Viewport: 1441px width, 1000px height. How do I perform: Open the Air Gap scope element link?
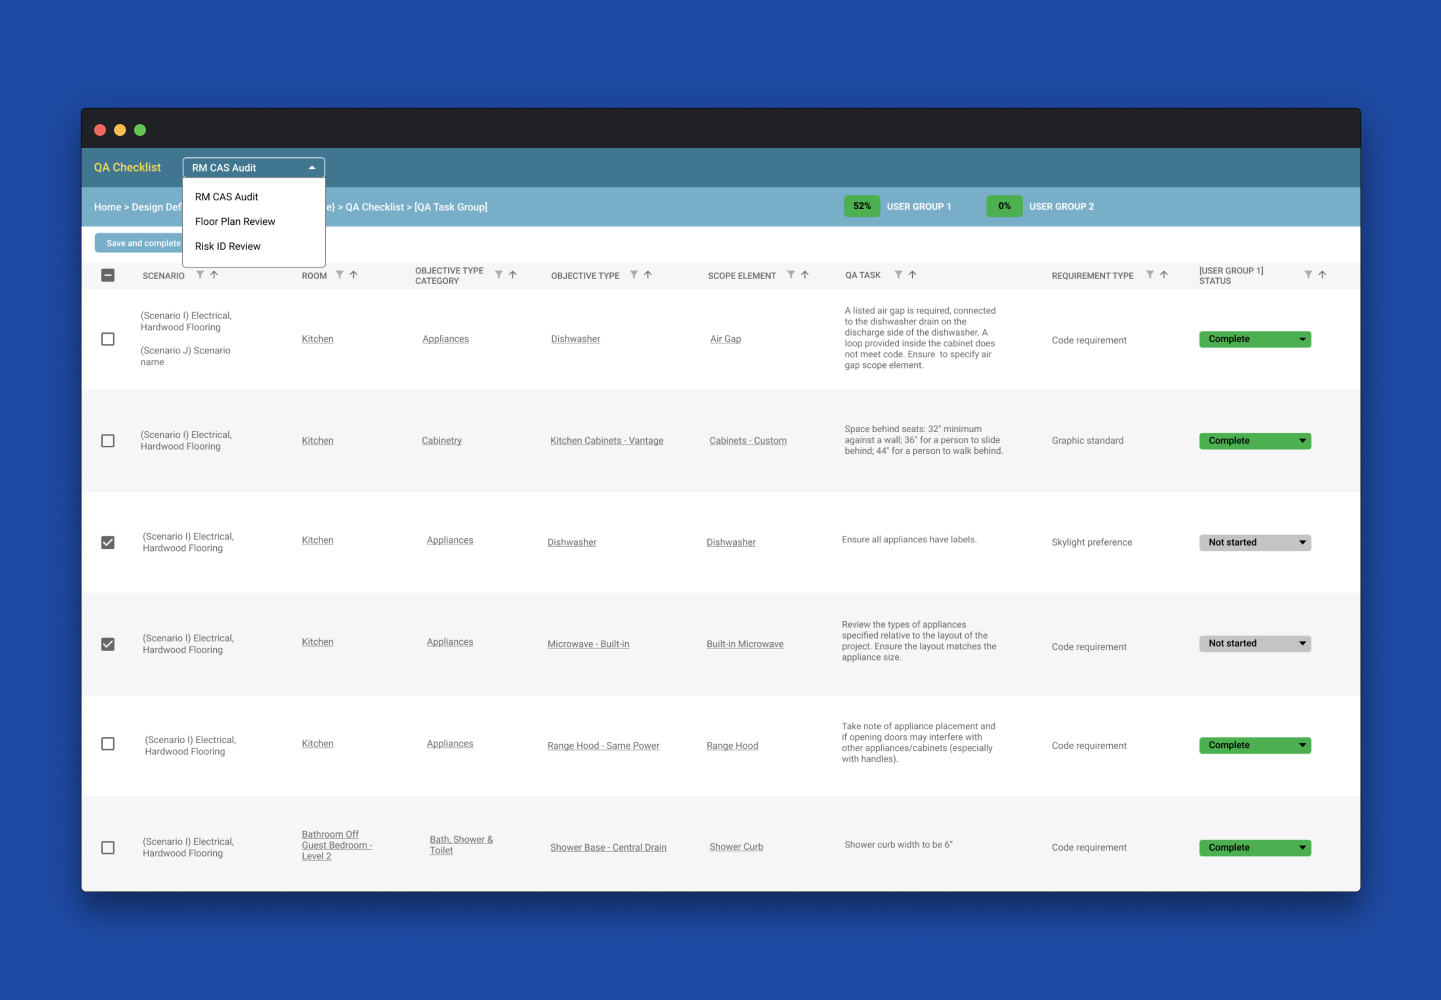click(726, 339)
